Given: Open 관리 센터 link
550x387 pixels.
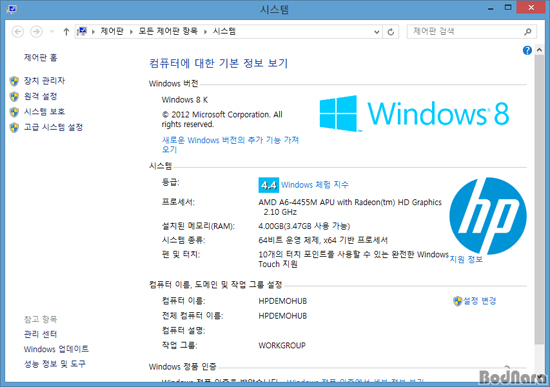Looking at the screenshot, I should click(40, 334).
